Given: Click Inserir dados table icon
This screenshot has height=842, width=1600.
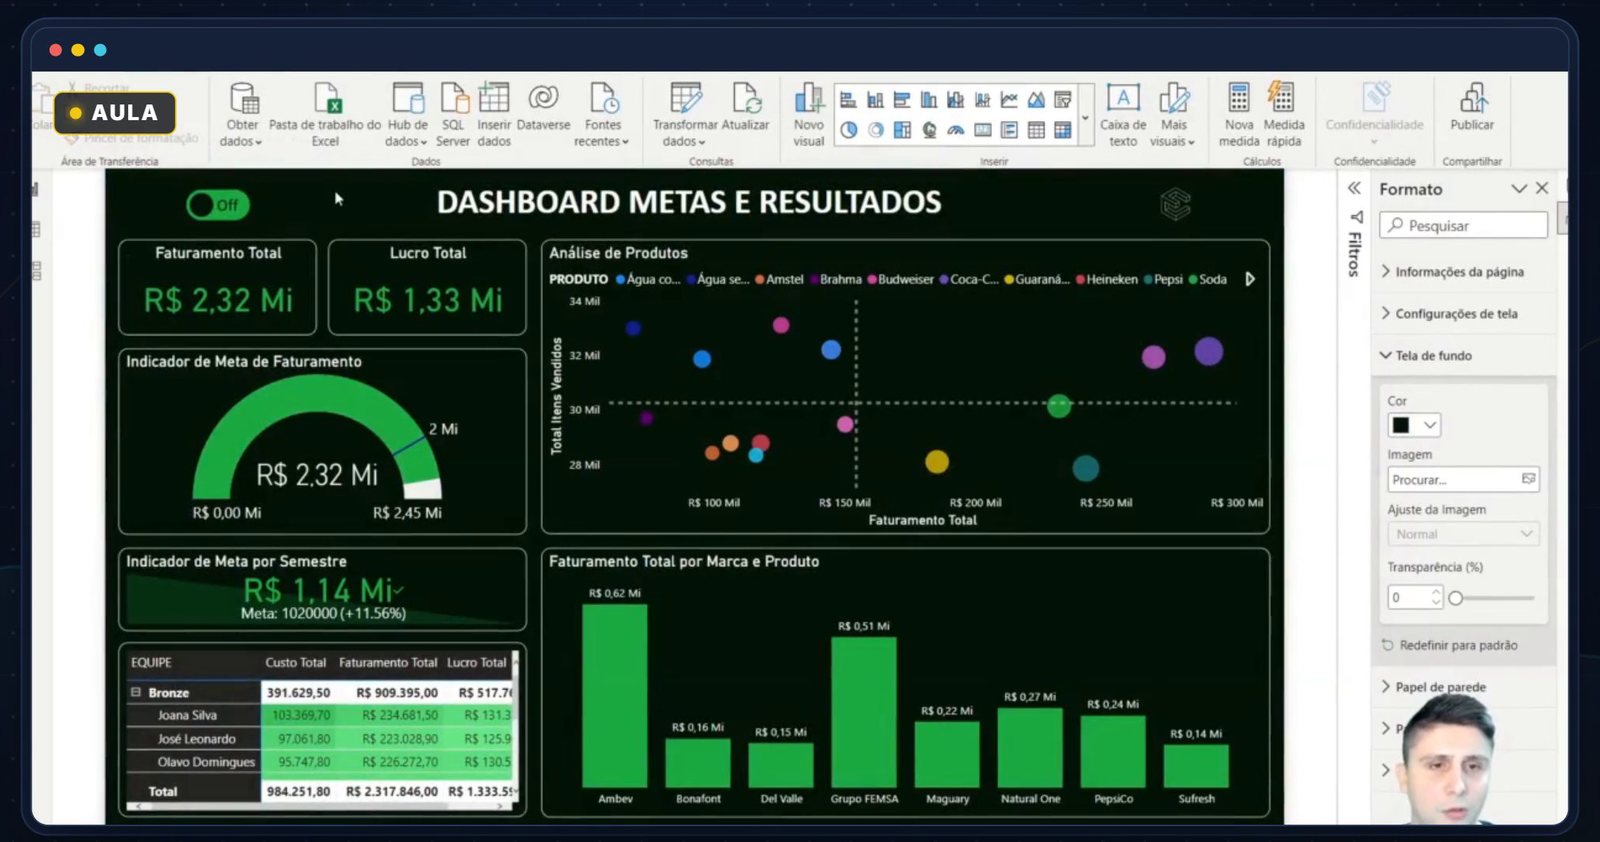Looking at the screenshot, I should 494,98.
